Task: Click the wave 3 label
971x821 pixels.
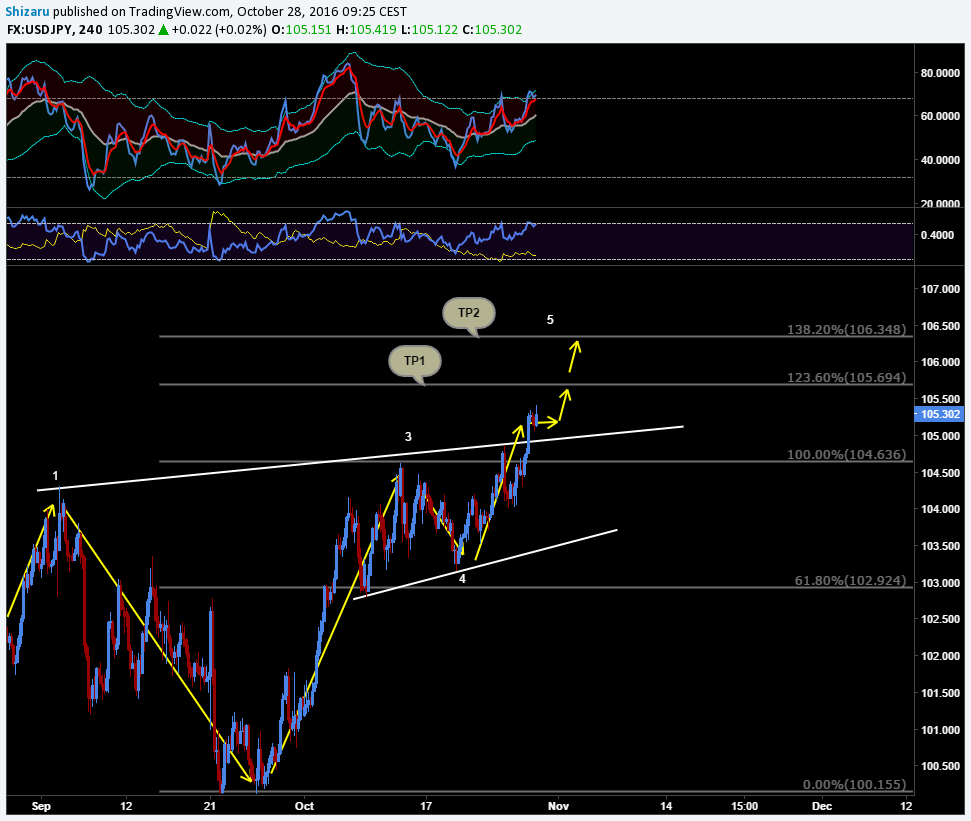Action: [408, 437]
